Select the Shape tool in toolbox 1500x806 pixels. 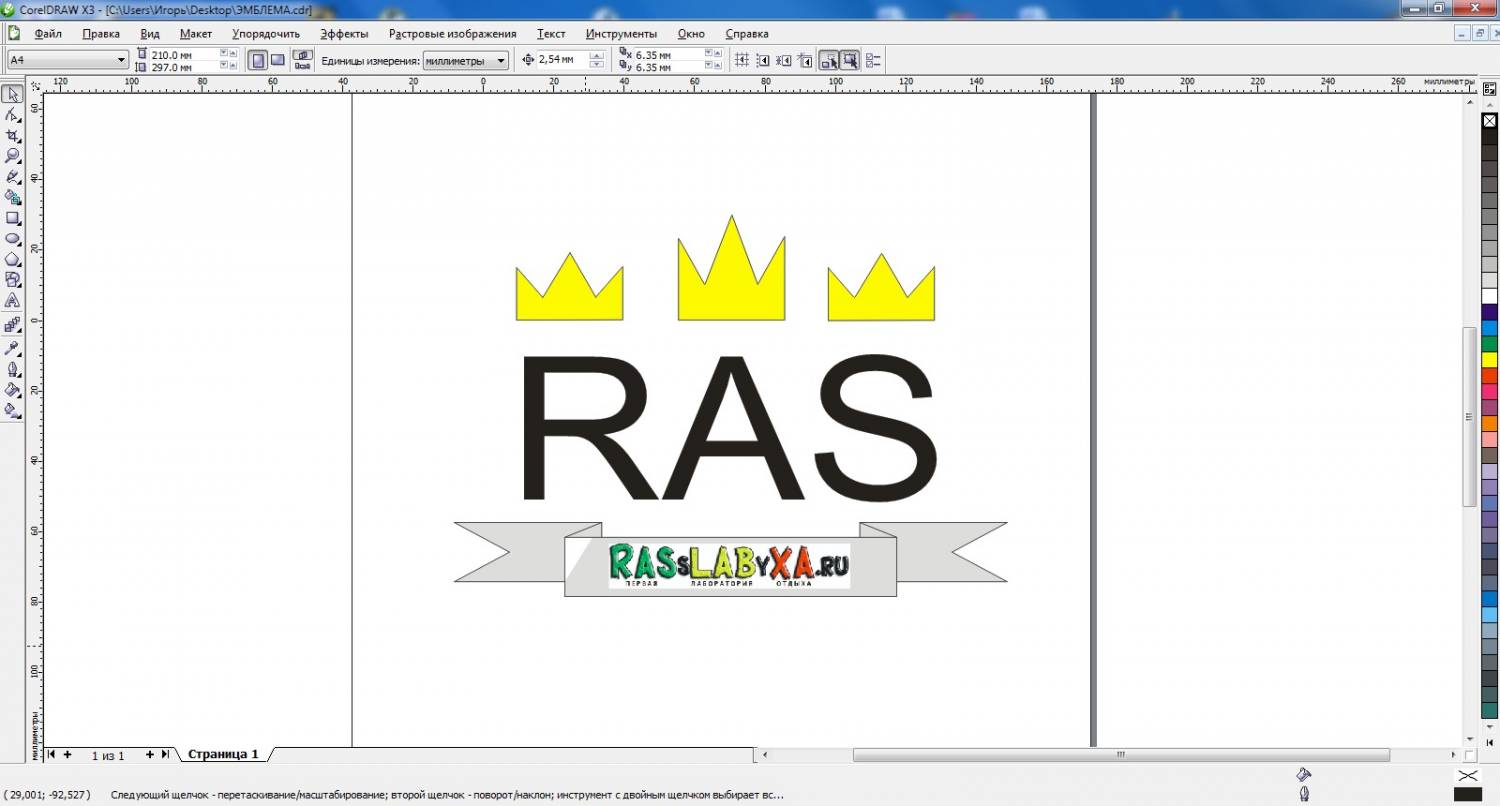tap(13, 115)
